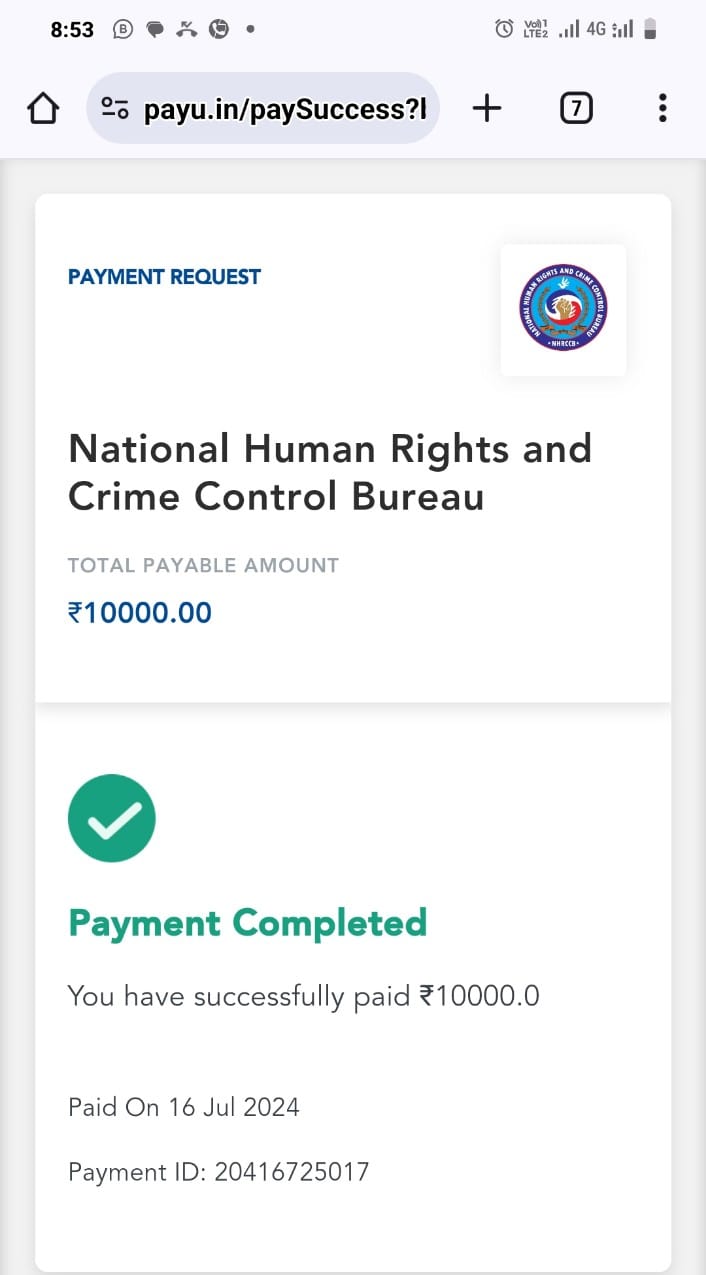Viewport: 706px width, 1275px height.
Task: Tap the Chrome home icon
Action: click(42, 109)
